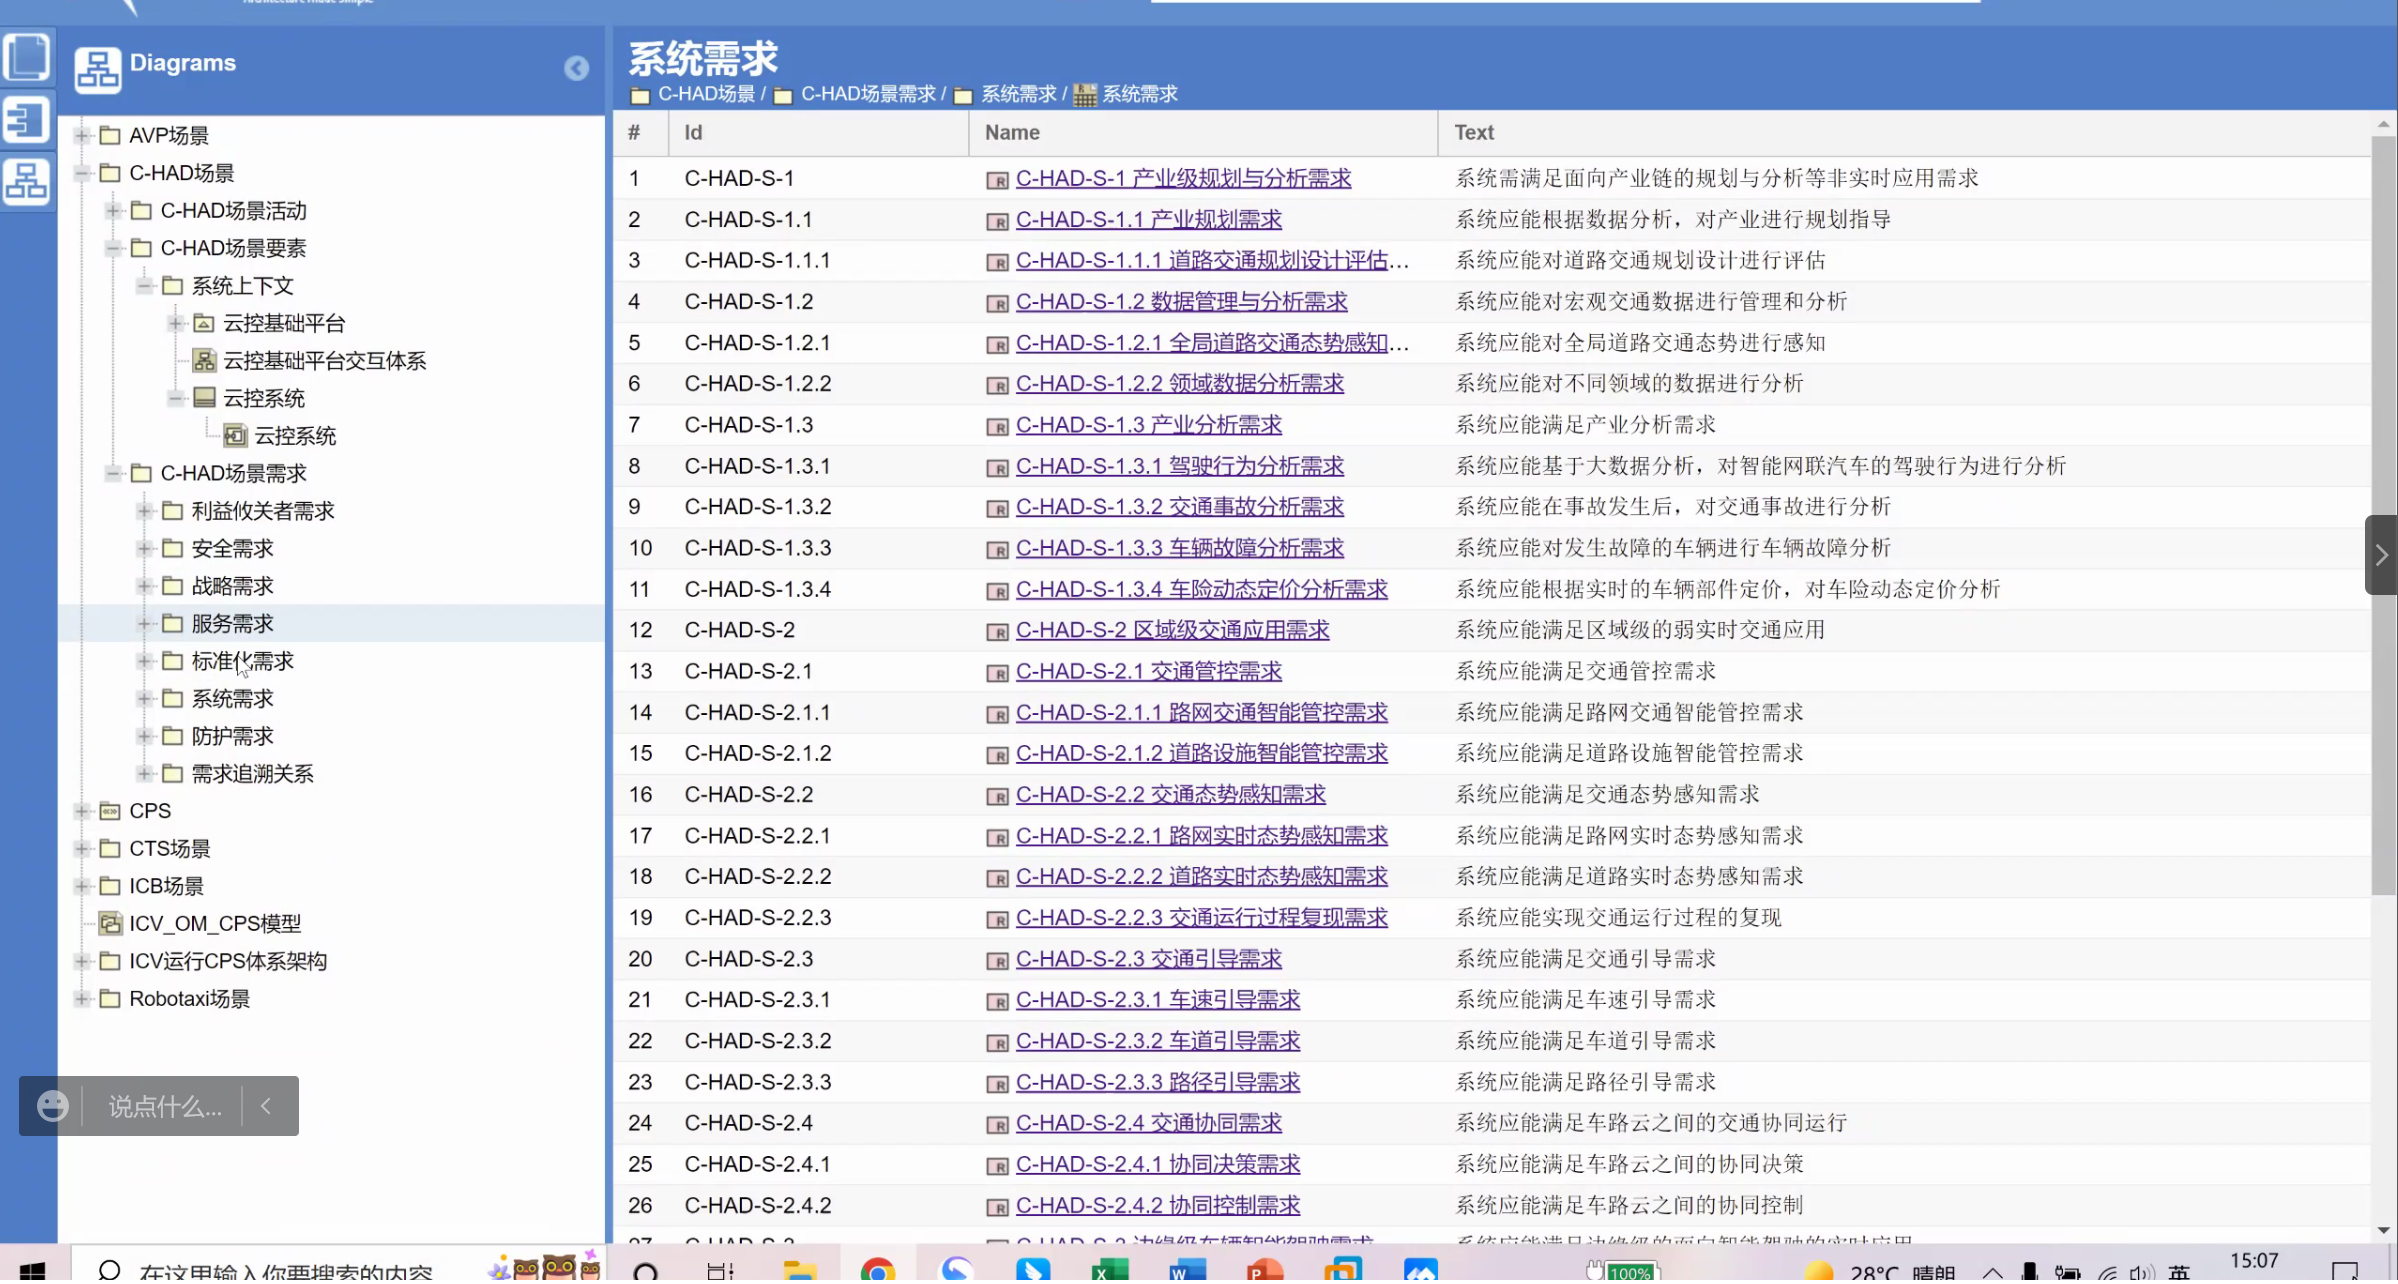
Task: Select the Diagrams sidebar icon
Action: click(x=27, y=182)
